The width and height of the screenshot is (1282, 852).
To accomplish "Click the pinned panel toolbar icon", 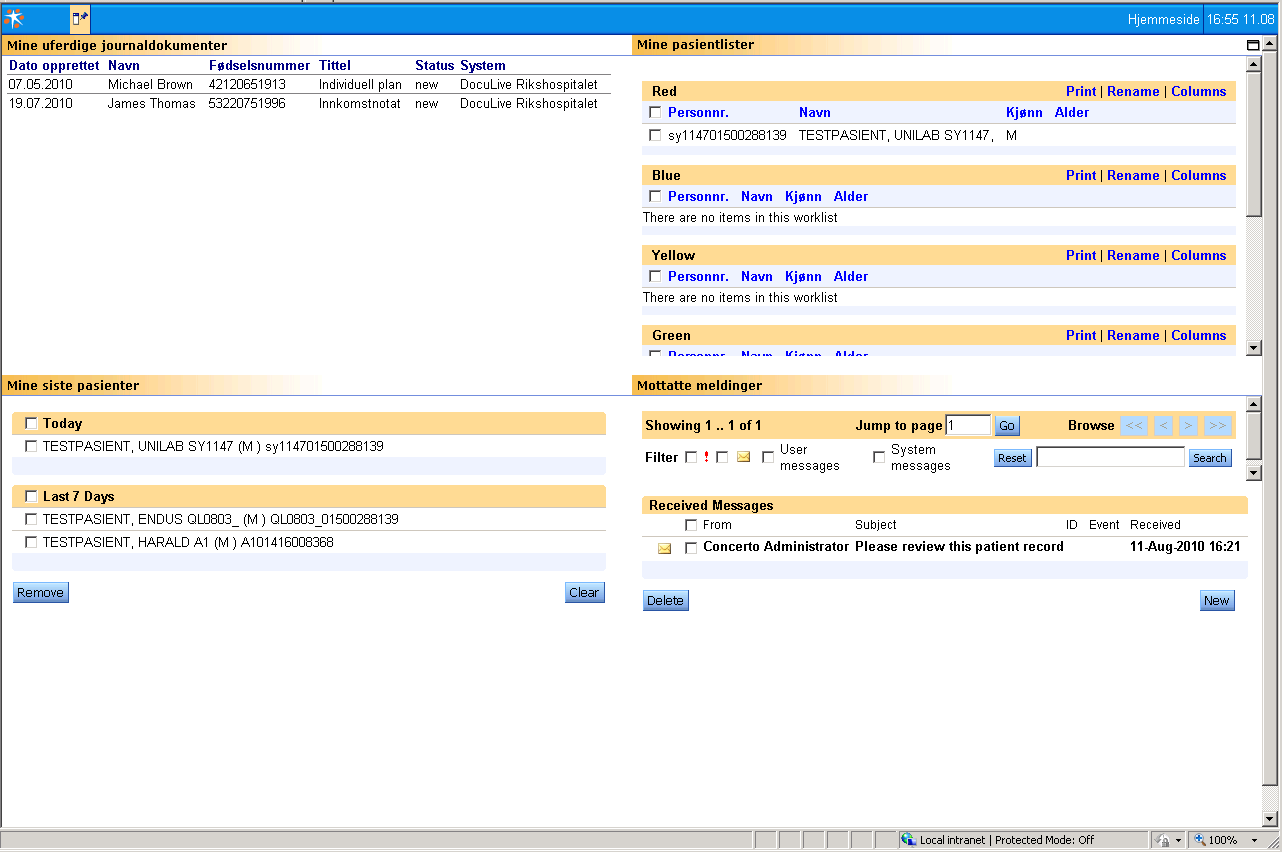I will point(80,19).
